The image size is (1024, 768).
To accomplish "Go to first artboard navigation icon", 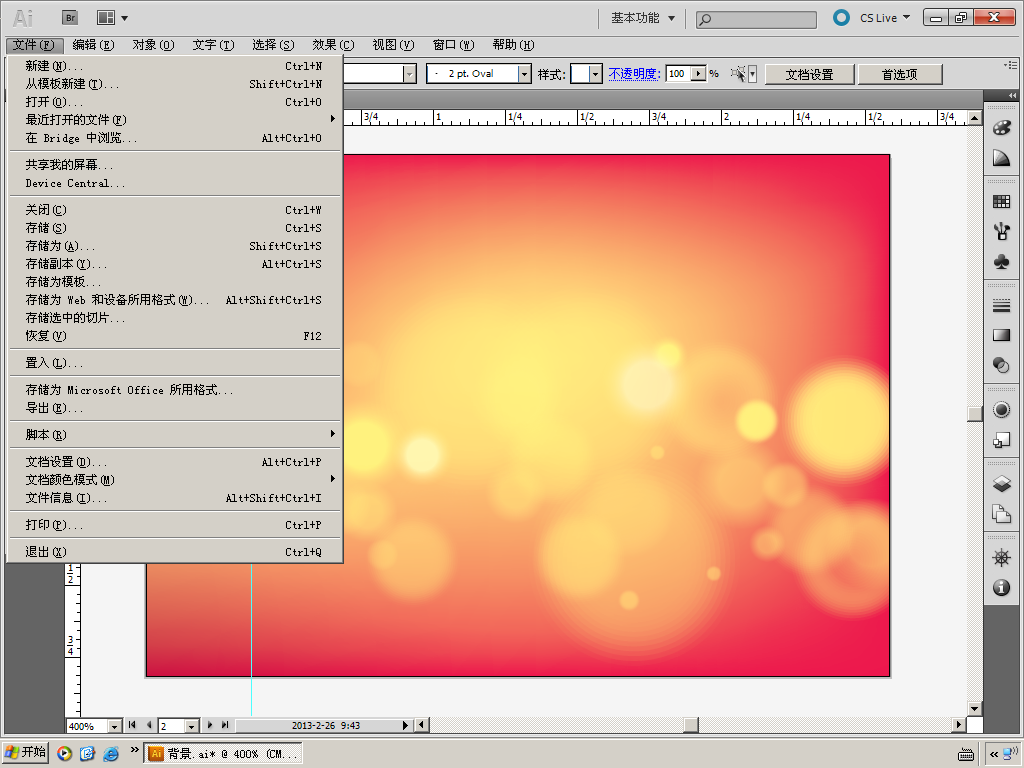I will pyautogui.click(x=132, y=725).
